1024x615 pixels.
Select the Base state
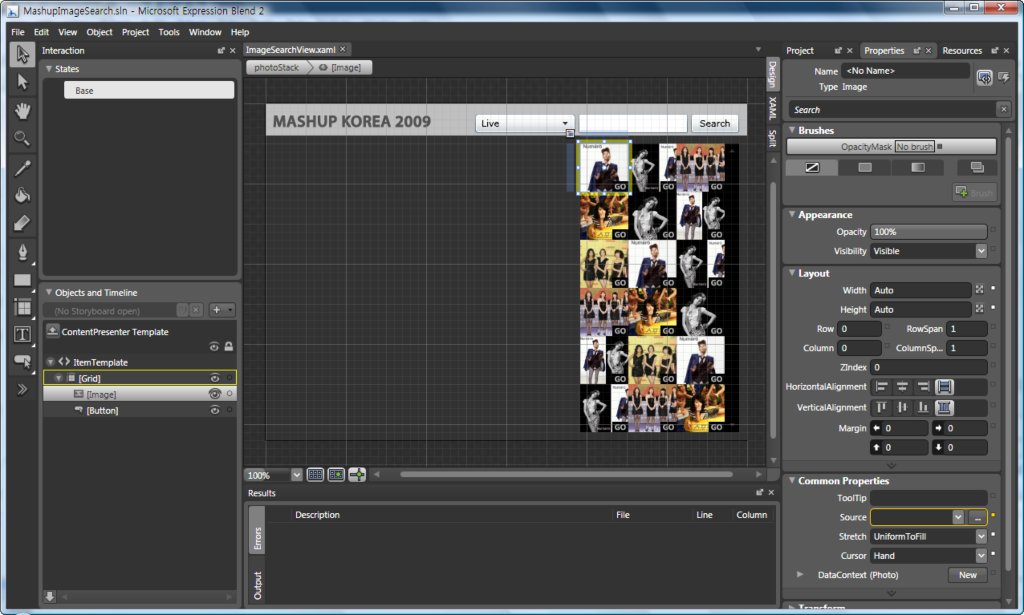point(149,90)
